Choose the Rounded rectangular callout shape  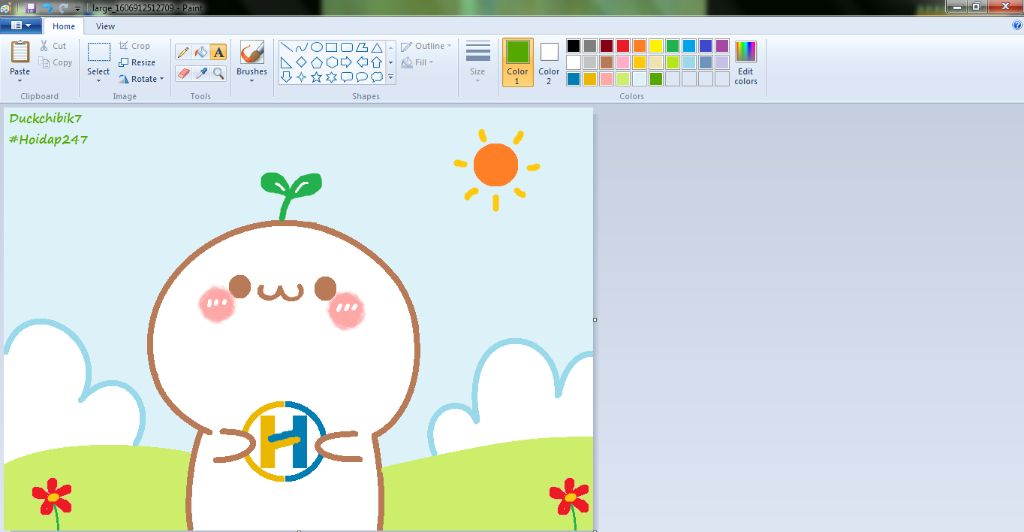pos(346,77)
